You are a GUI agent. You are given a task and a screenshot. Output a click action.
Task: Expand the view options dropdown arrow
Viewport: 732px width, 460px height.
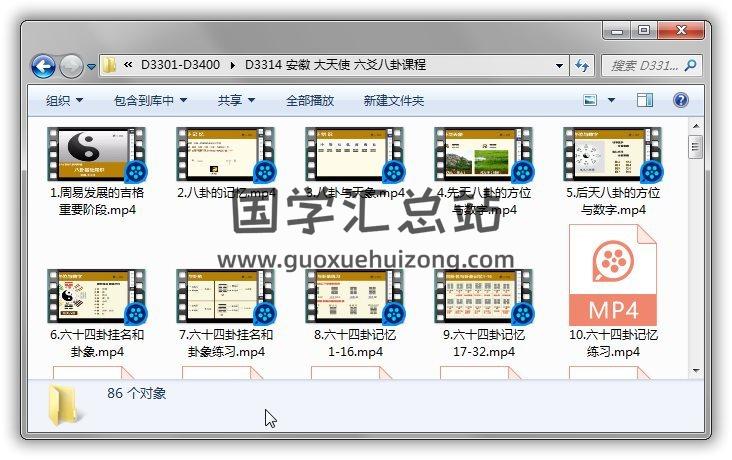(x=611, y=101)
